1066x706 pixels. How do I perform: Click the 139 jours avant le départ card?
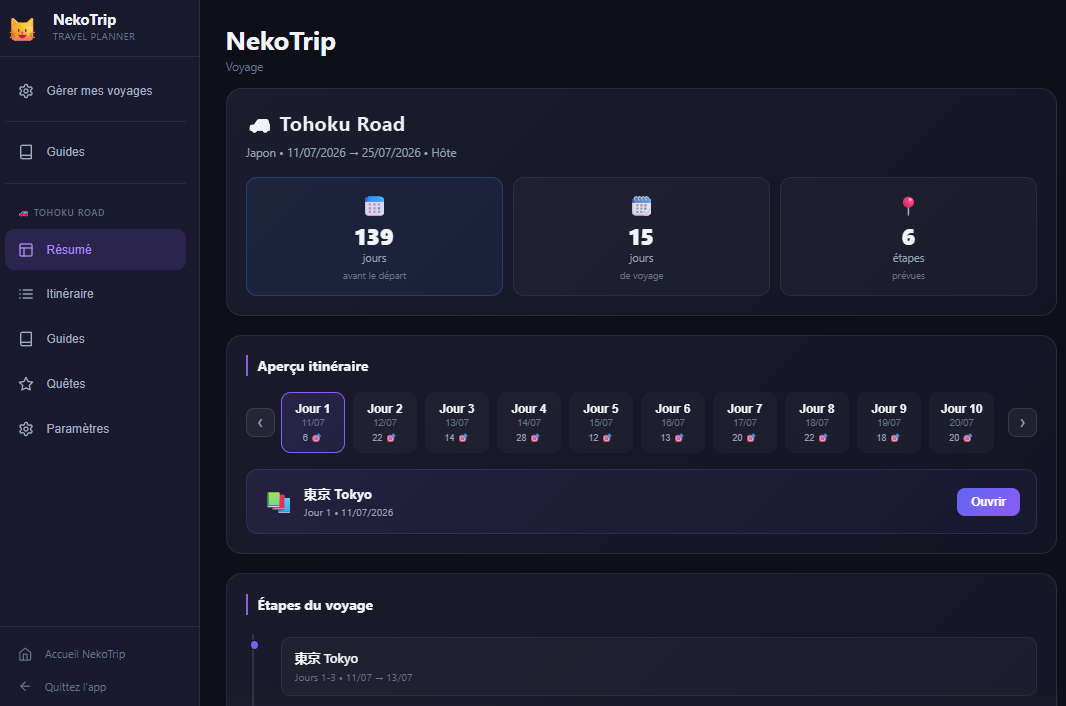(x=374, y=237)
